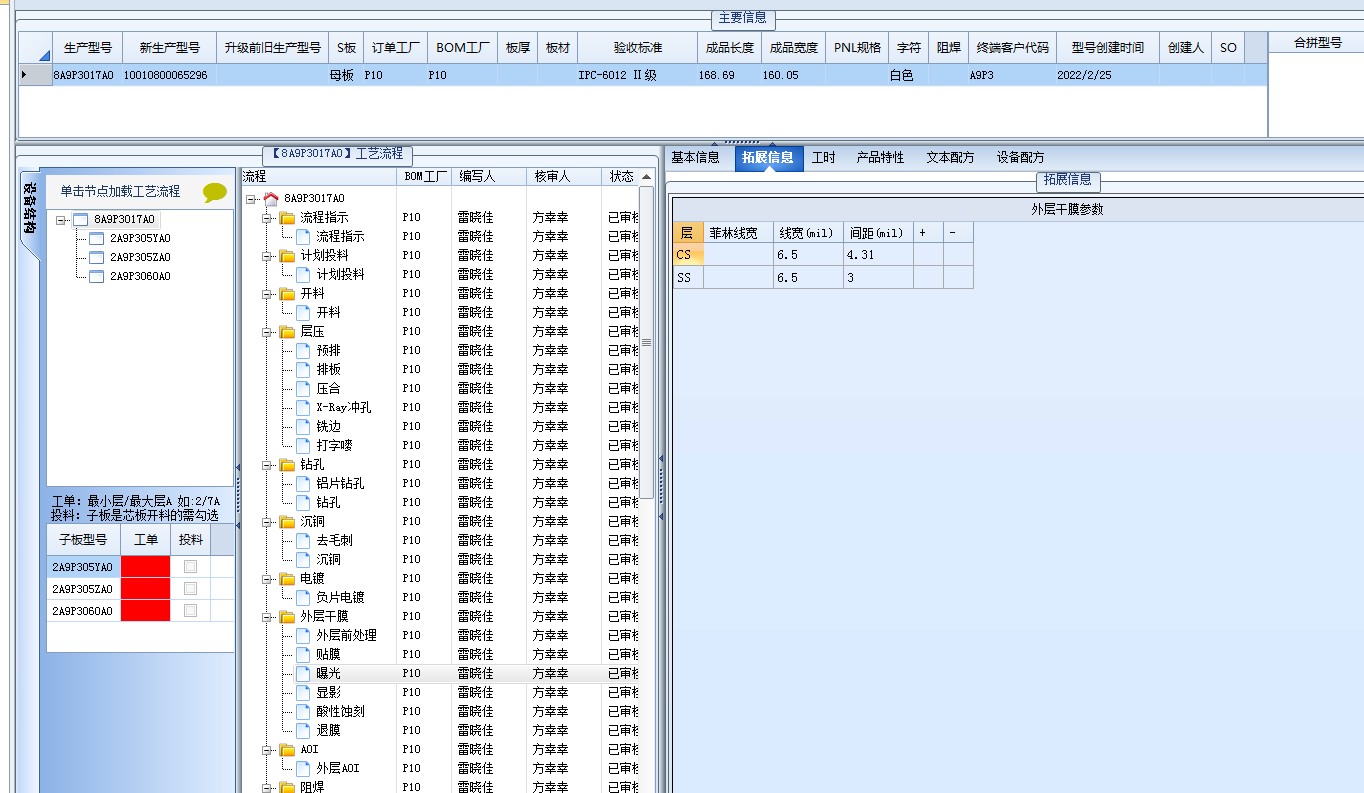1364x793 pixels.
Task: Click the SS row 线宽 cell 6.5
Action: coord(808,278)
